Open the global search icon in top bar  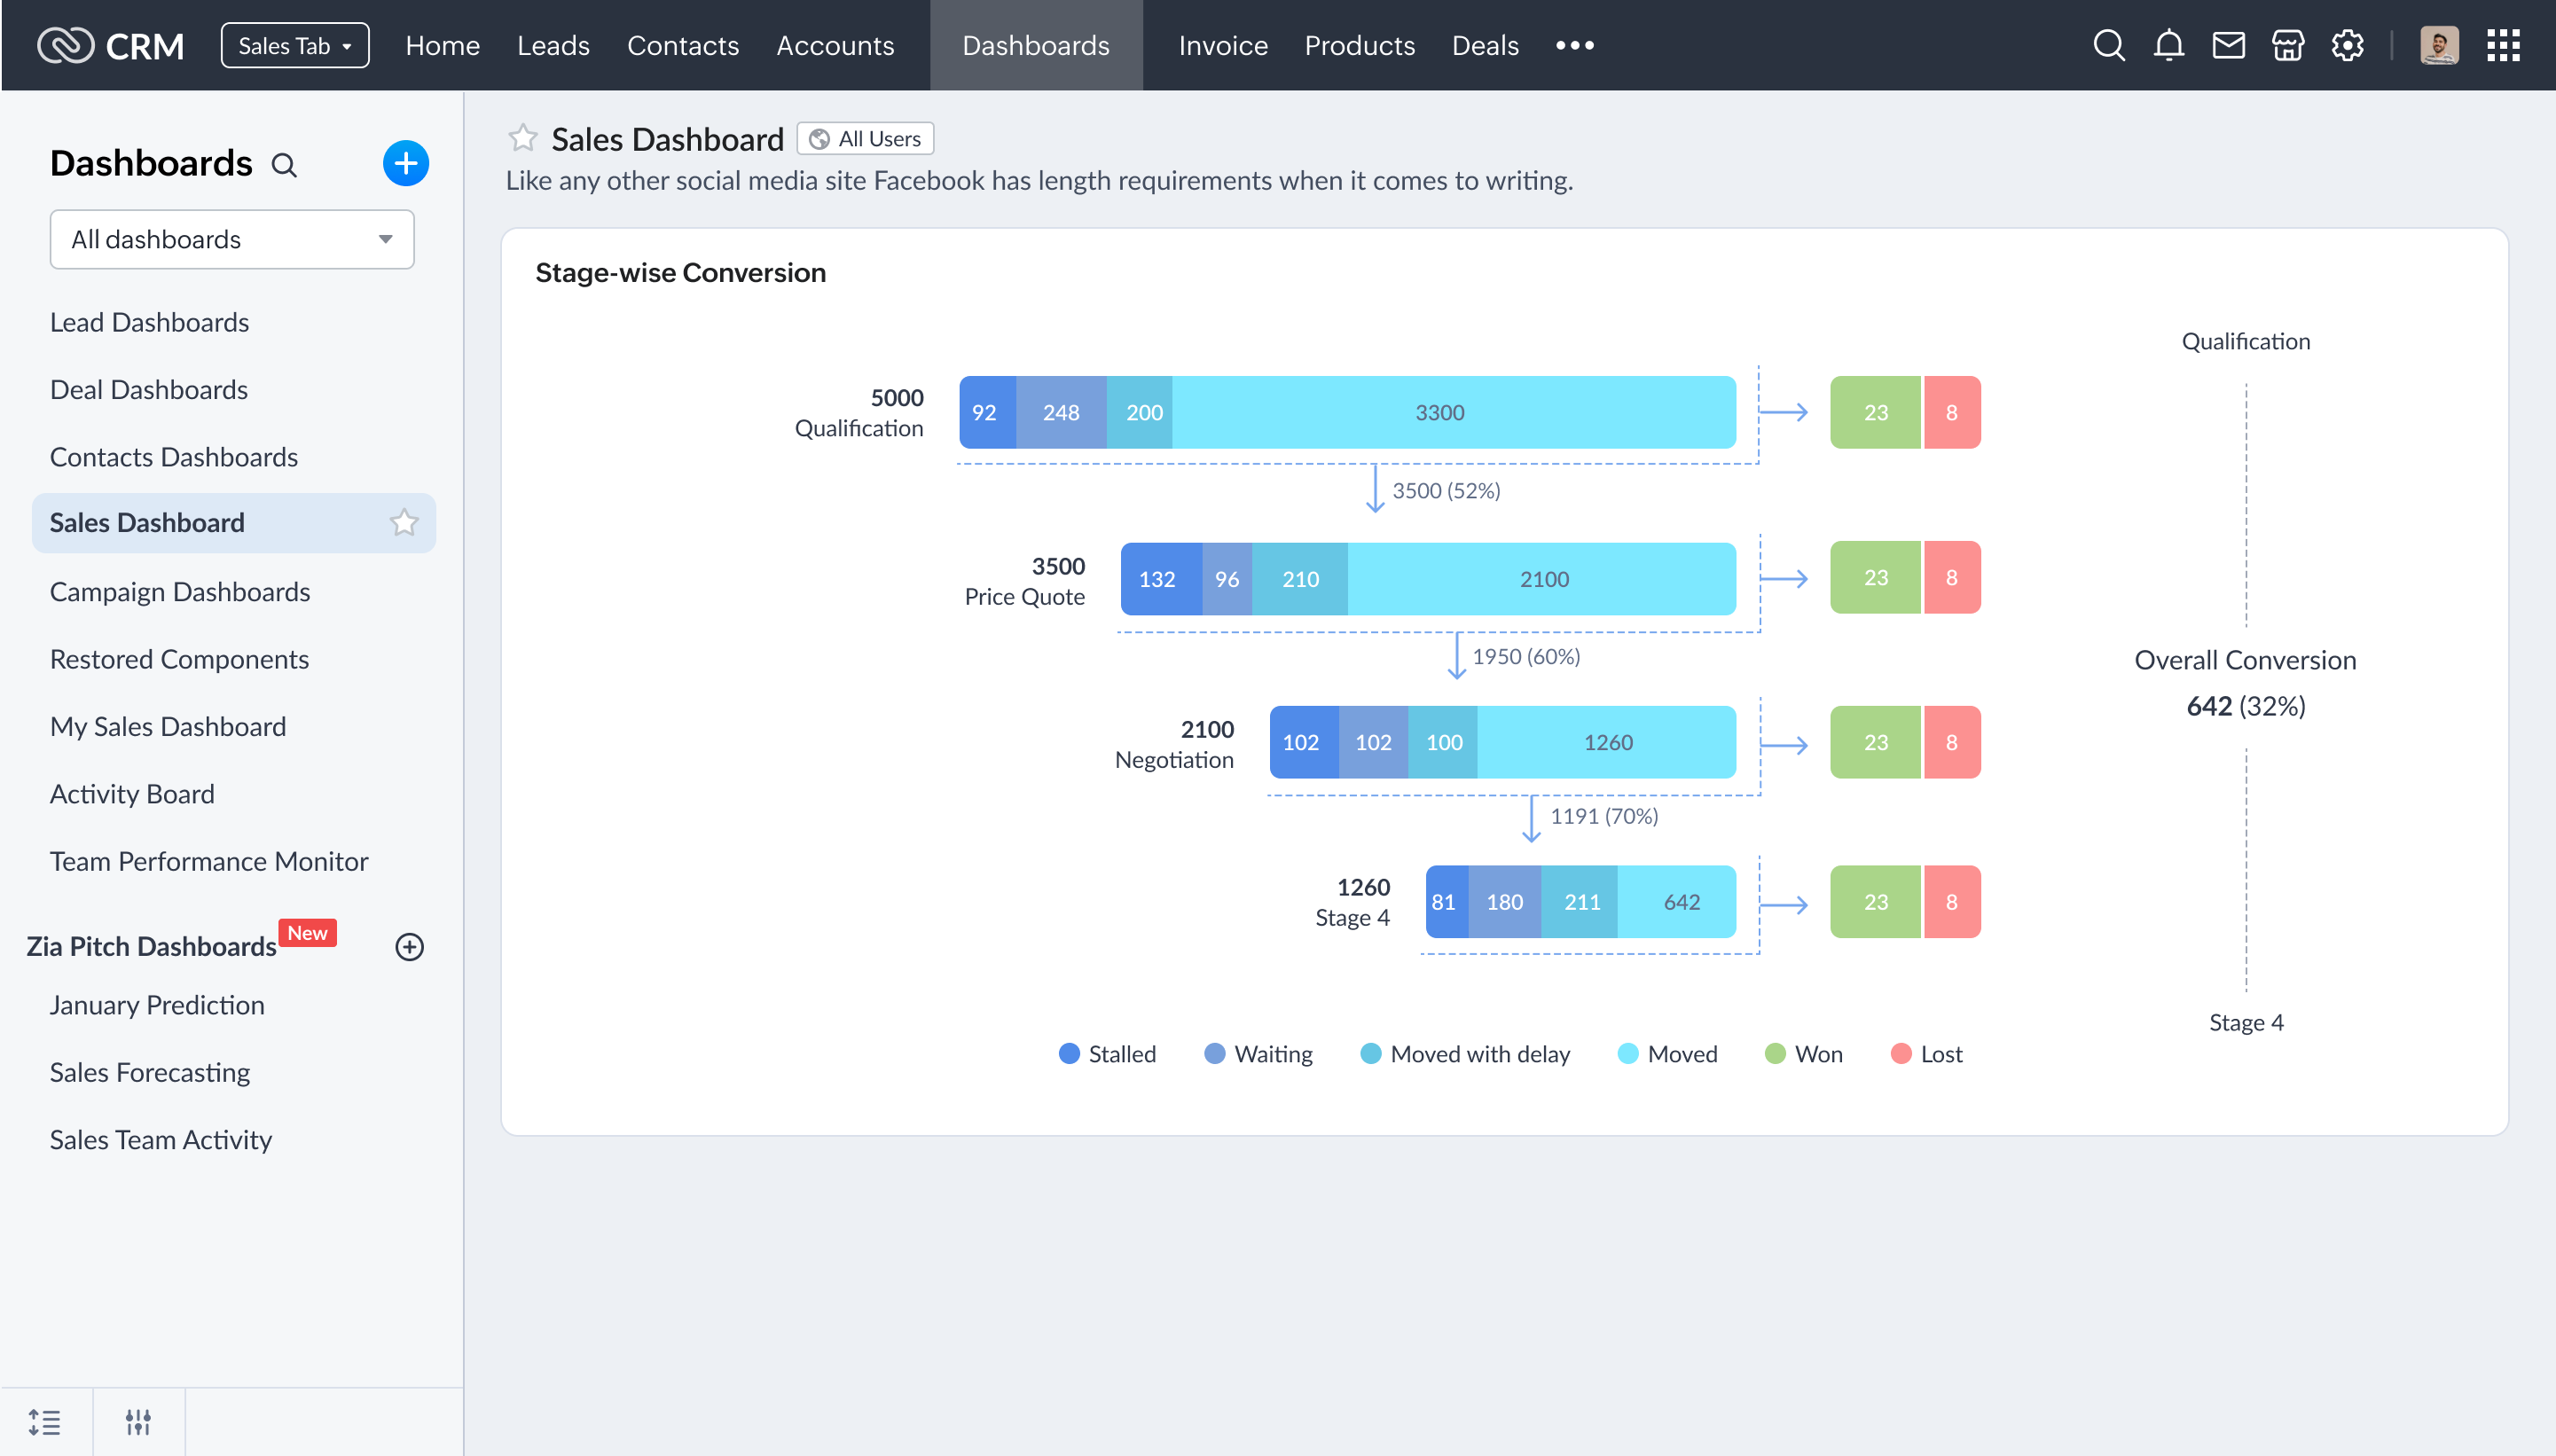point(2108,45)
